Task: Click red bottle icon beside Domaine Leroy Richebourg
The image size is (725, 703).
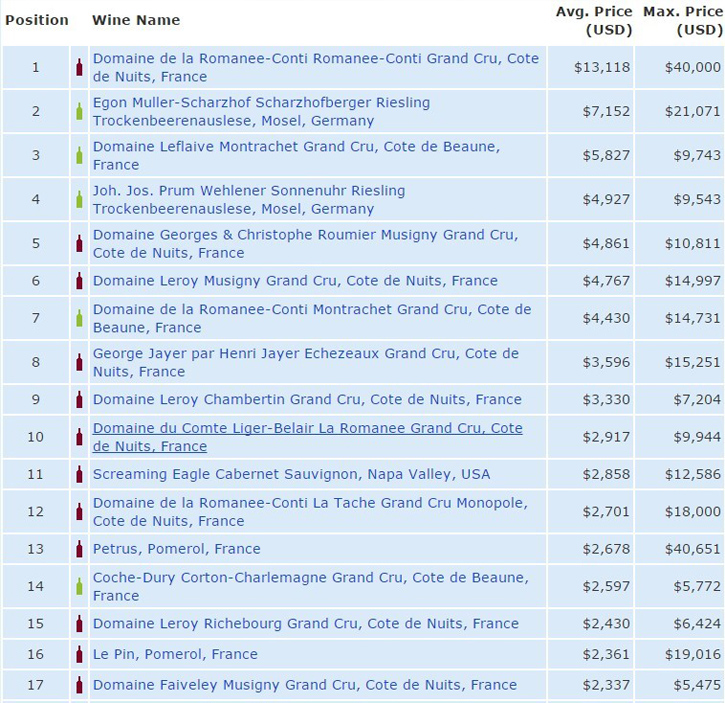Action: point(79,624)
